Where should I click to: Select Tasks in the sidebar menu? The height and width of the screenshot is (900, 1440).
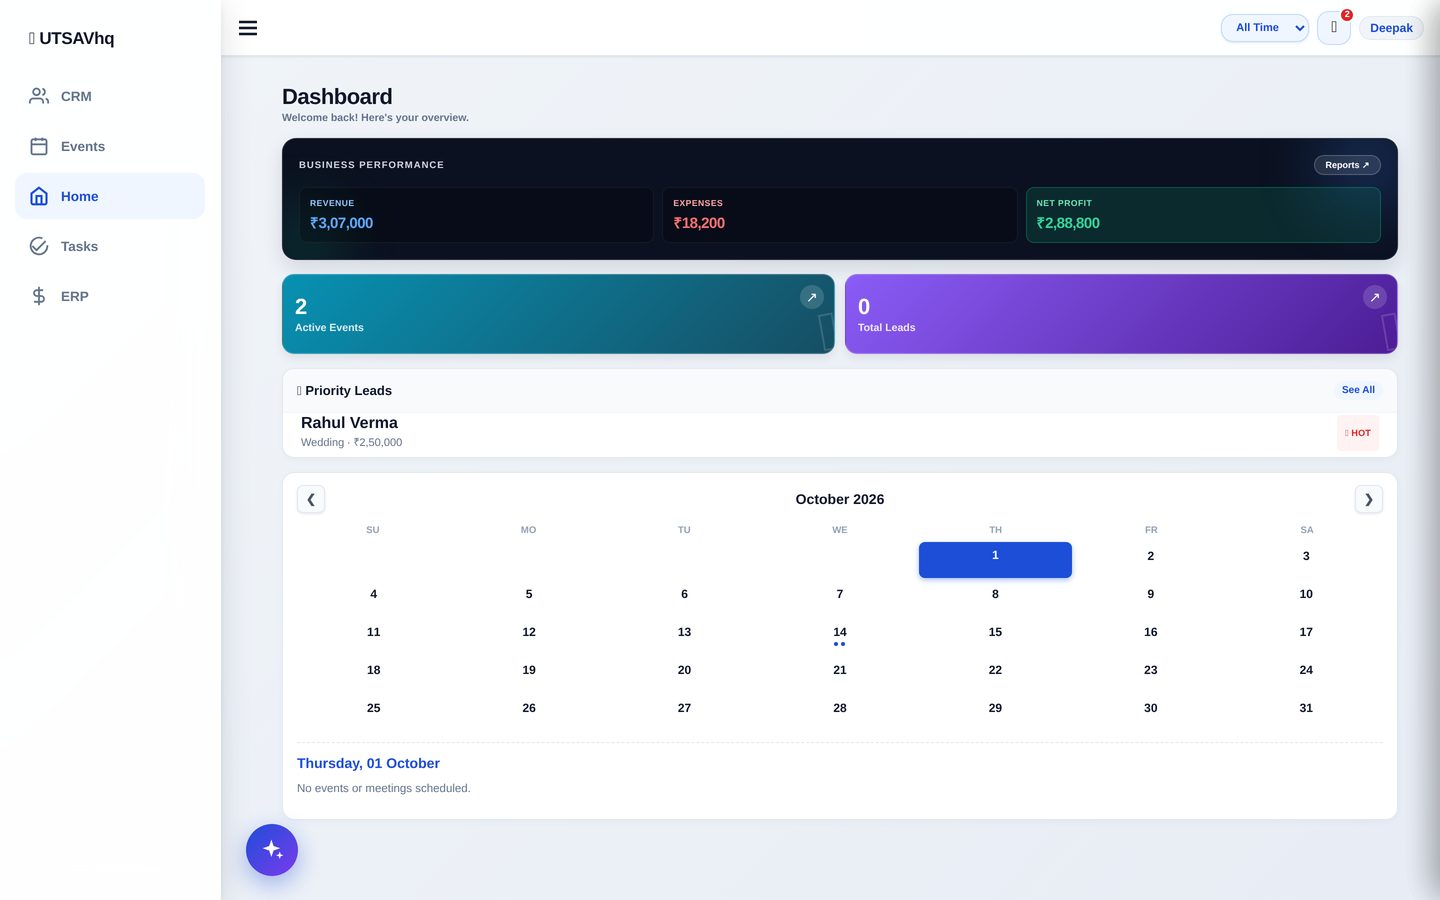(110, 246)
